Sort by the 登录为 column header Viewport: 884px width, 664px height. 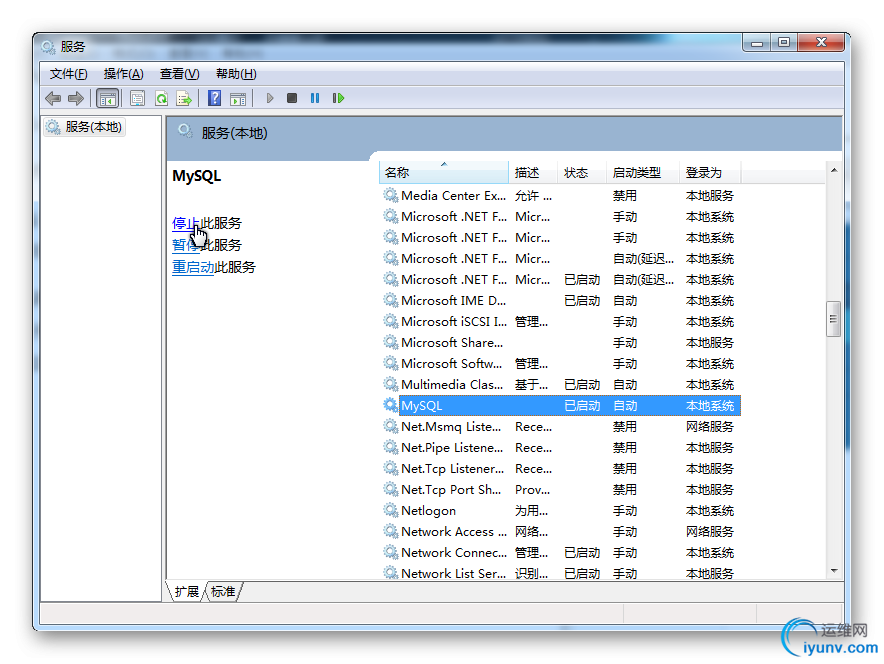click(710, 172)
